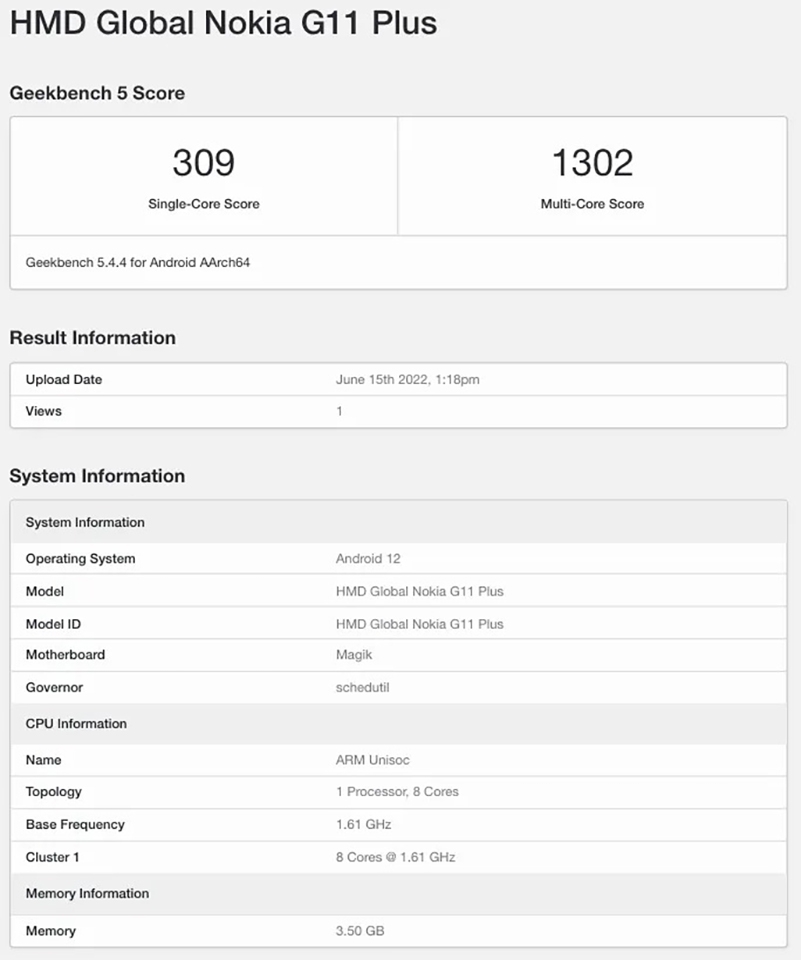Image resolution: width=801 pixels, height=960 pixels.
Task: Expand the CPU Information section
Action: (400, 723)
